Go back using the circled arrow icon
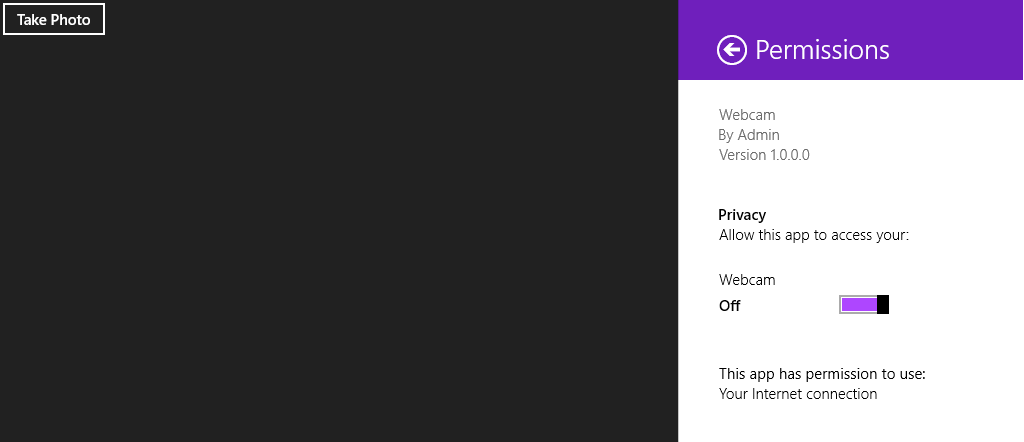This screenshot has height=442, width=1024. point(732,50)
